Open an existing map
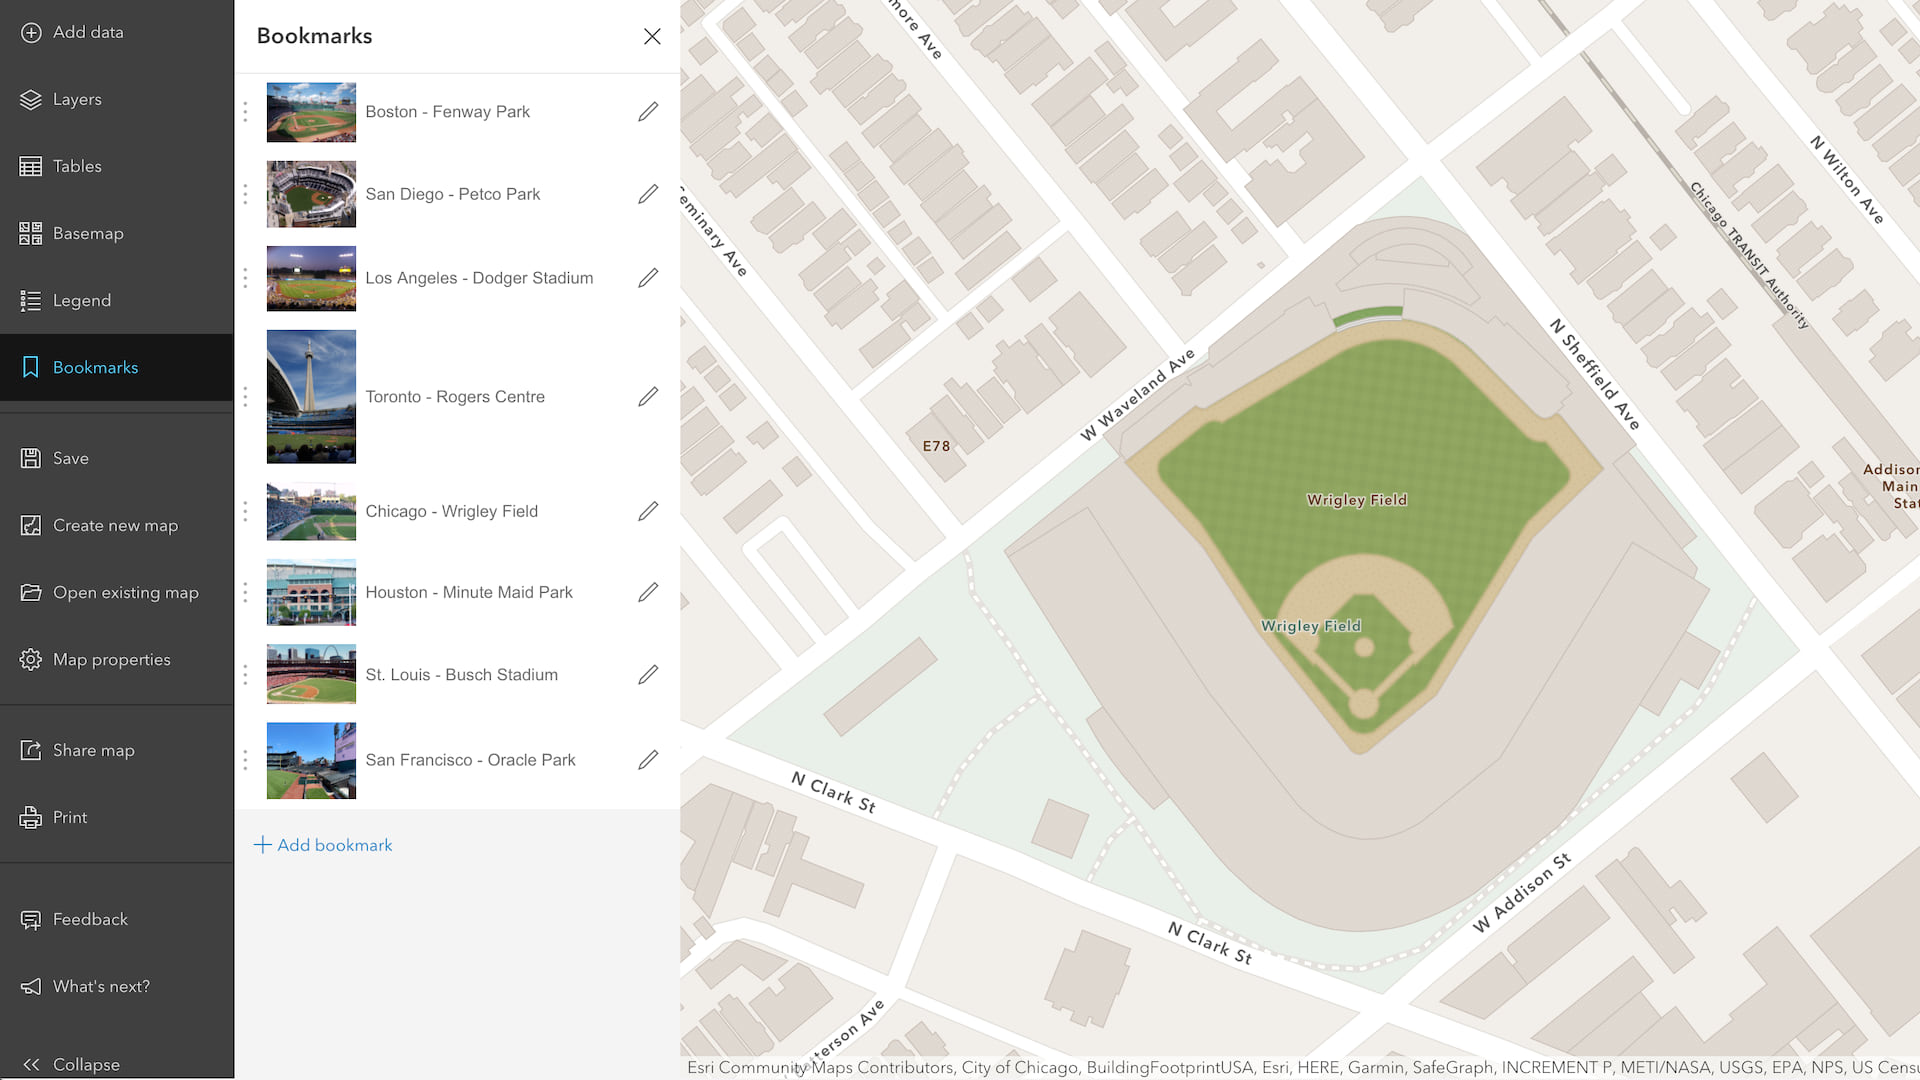 pyautogui.click(x=125, y=592)
